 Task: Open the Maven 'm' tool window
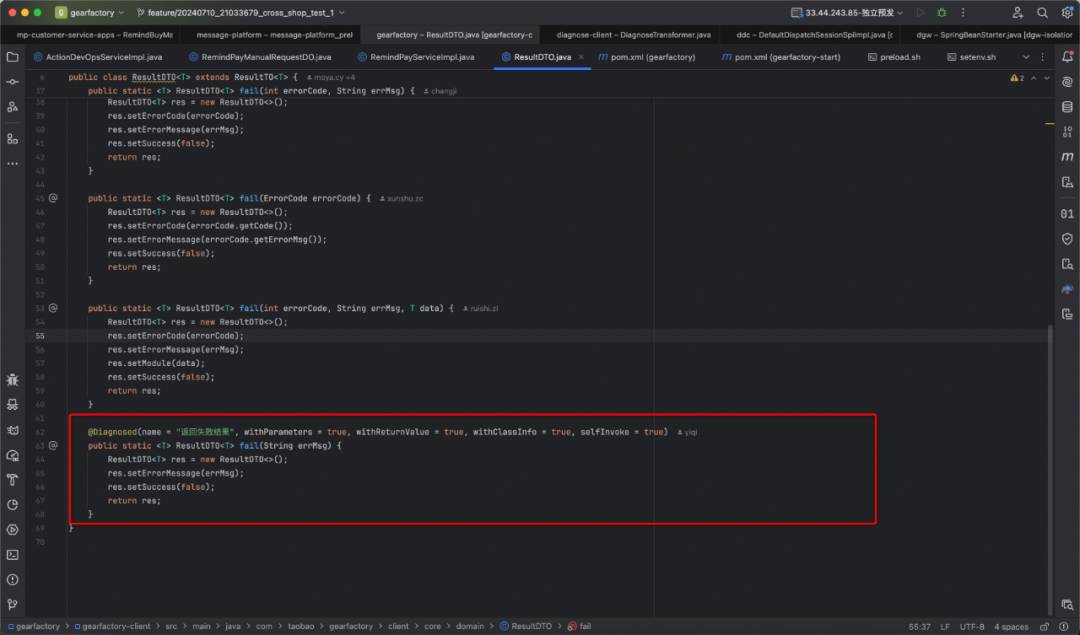(1067, 156)
